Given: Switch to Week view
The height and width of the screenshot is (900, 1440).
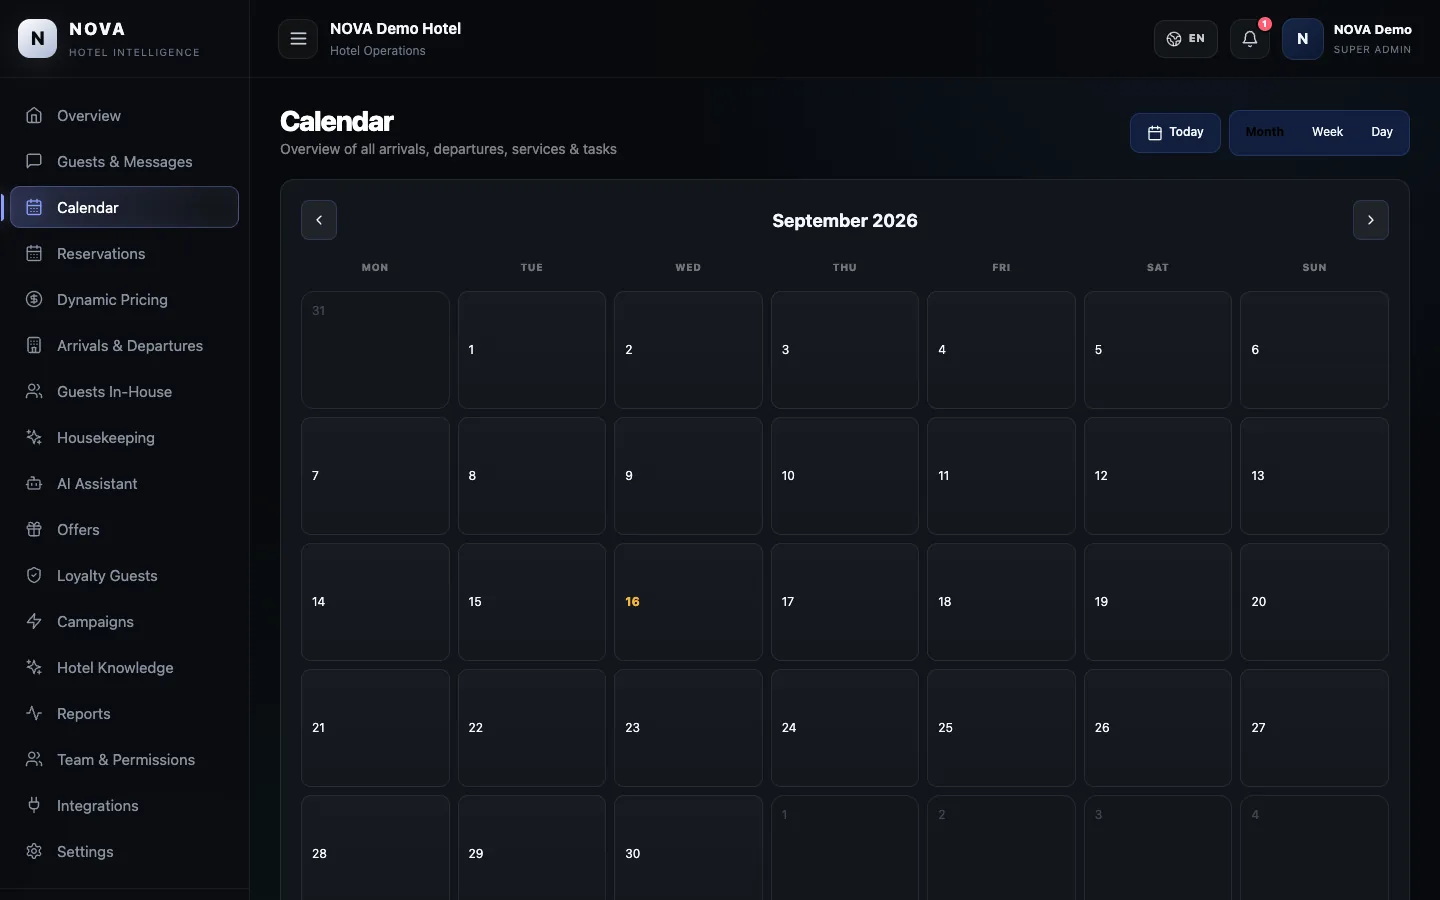Looking at the screenshot, I should click(1327, 132).
